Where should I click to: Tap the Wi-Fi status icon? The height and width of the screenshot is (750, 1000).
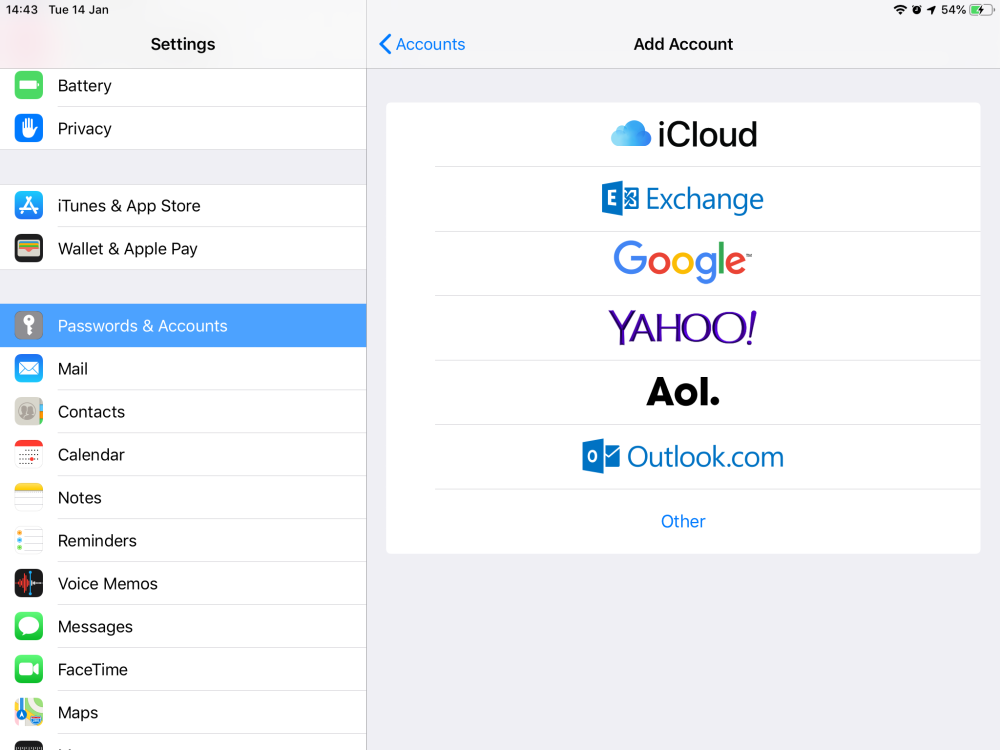coord(900,10)
